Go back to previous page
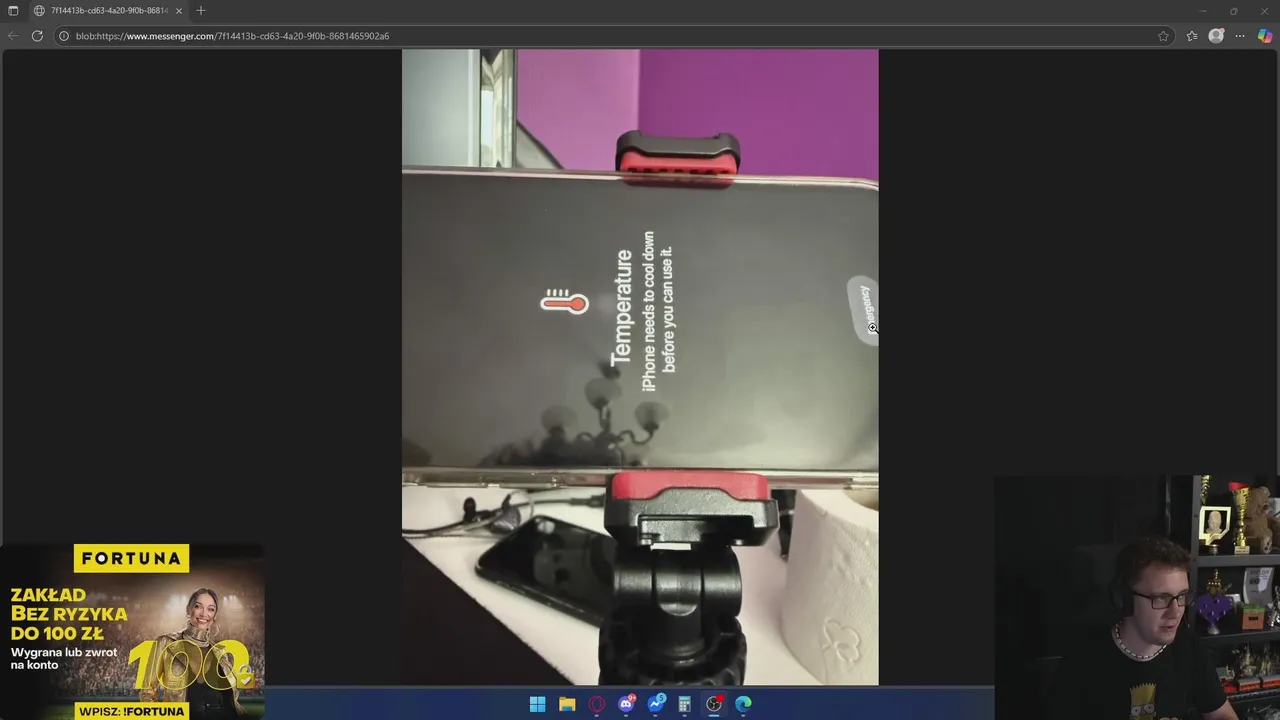This screenshot has width=1280, height=720. (13, 36)
